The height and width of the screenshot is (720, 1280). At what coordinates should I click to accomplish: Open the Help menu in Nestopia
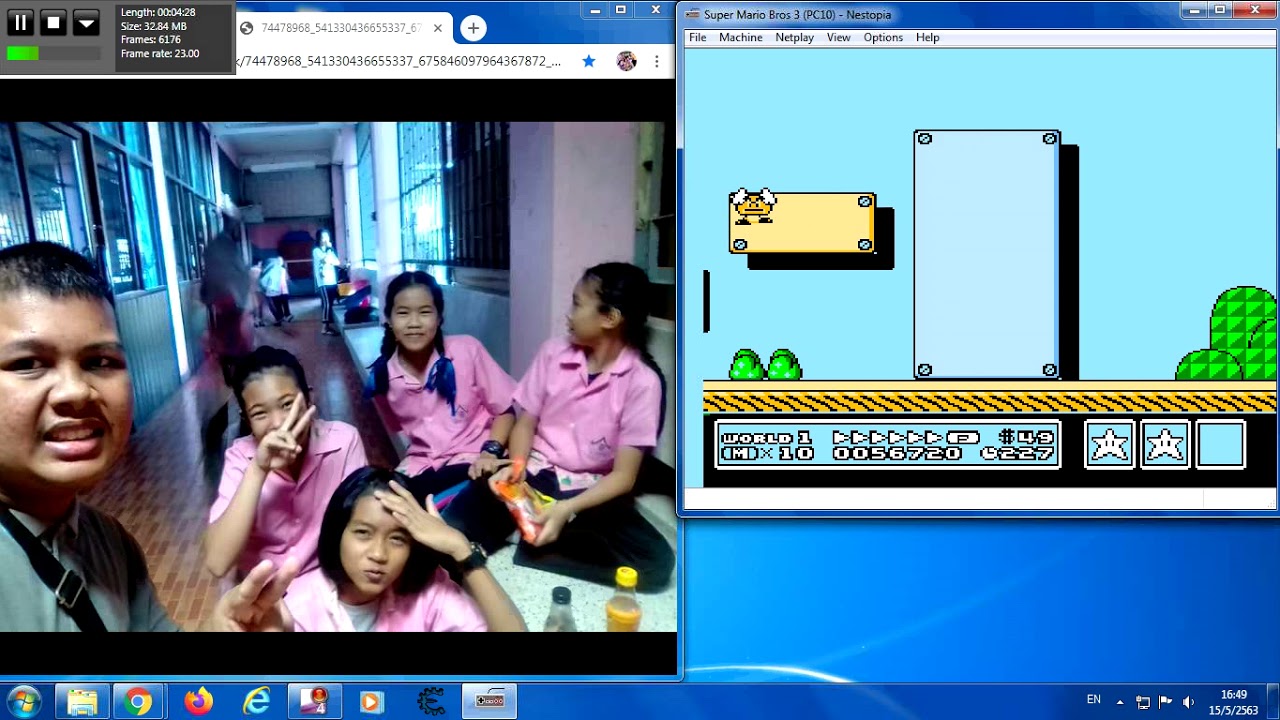coord(928,37)
